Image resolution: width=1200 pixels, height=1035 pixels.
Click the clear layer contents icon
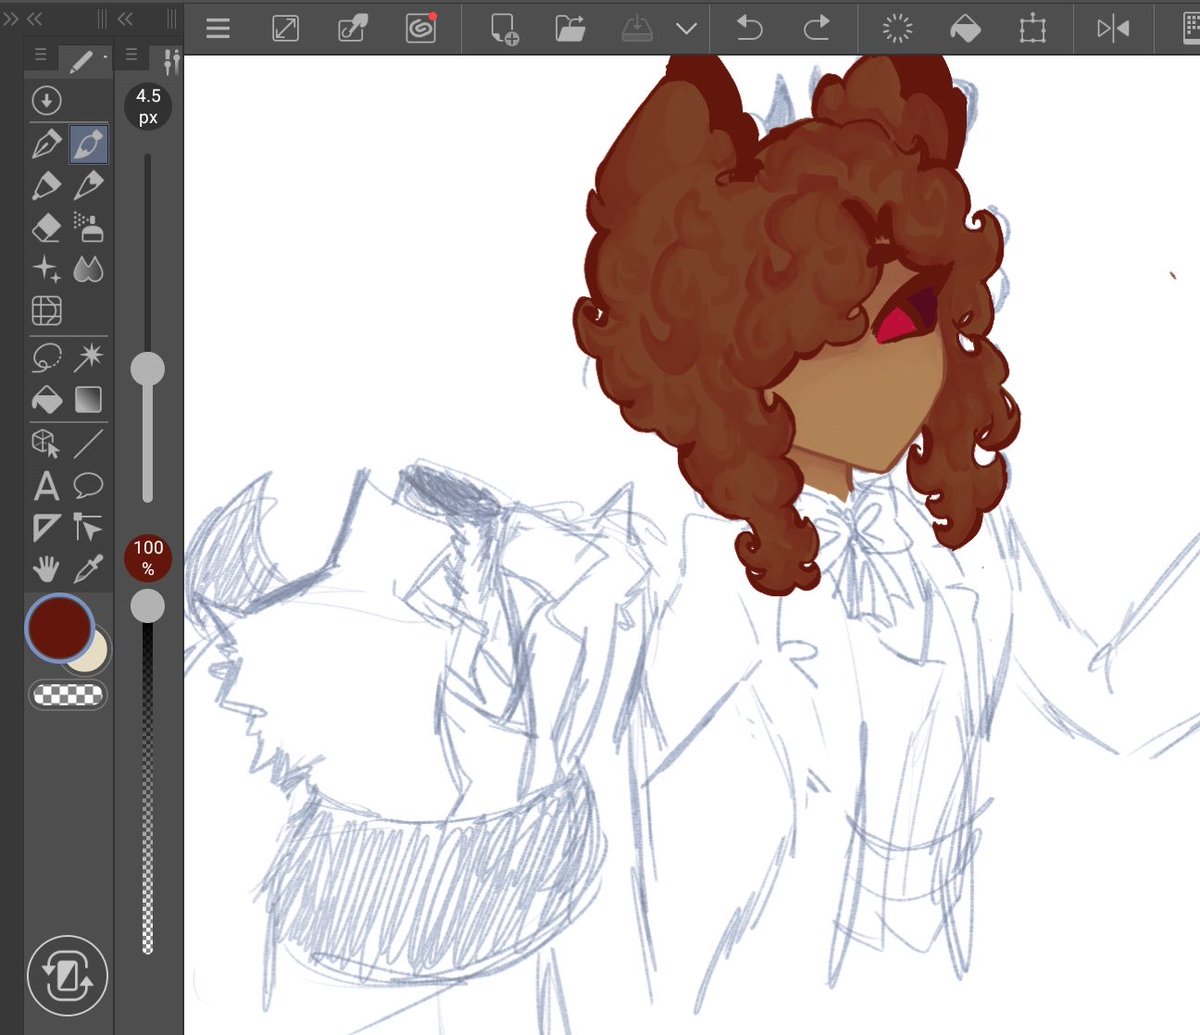tap(898, 29)
